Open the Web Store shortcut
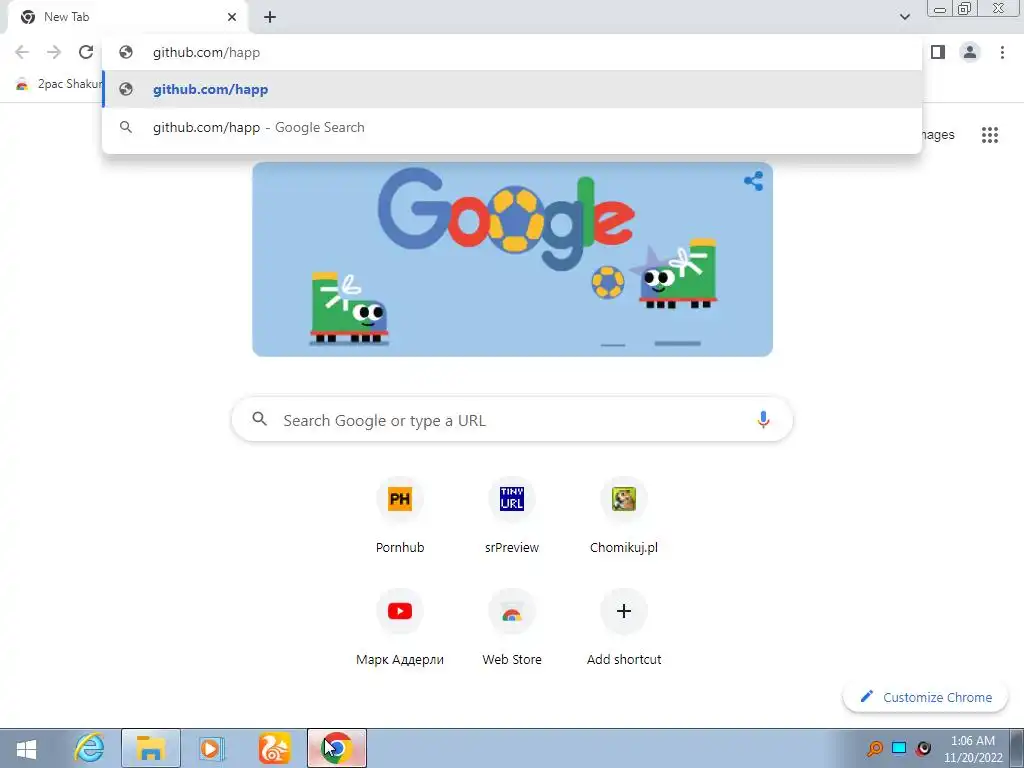This screenshot has width=1024, height=768. tap(511, 628)
